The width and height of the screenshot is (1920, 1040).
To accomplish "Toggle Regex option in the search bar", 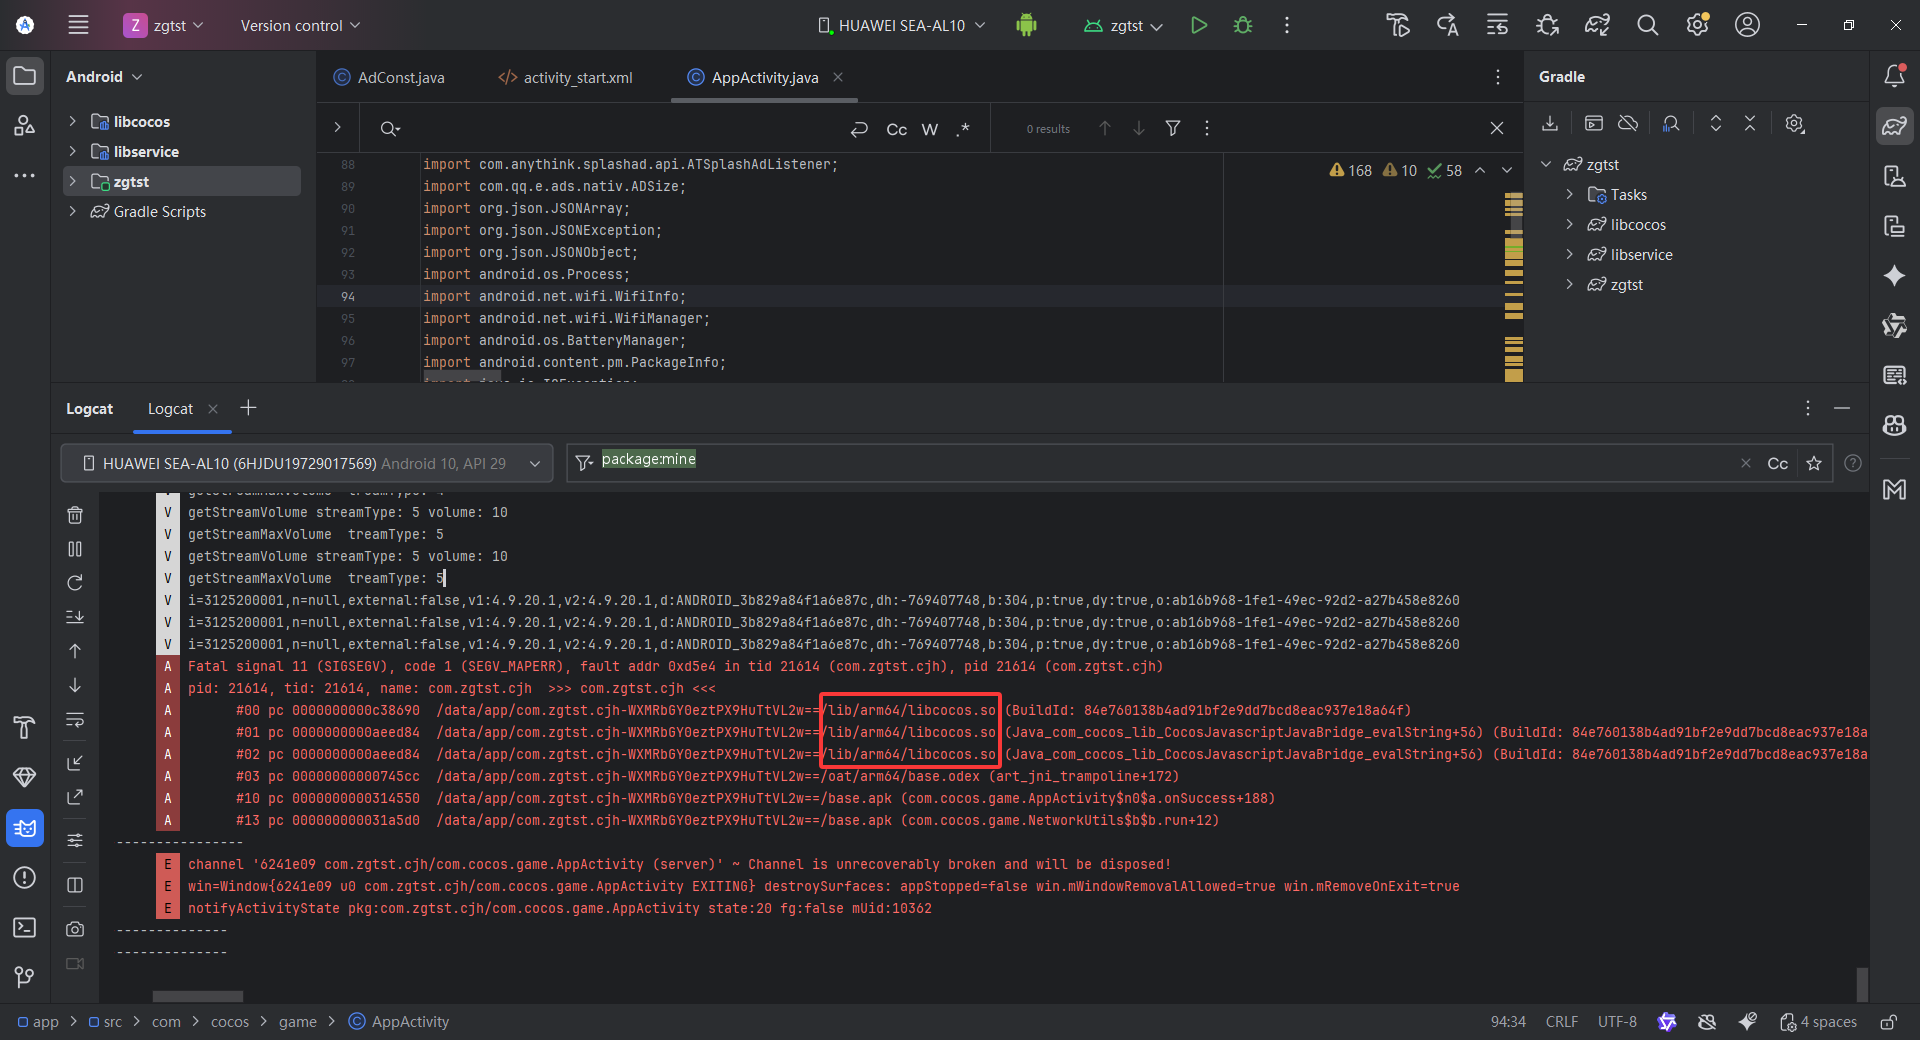I will pyautogui.click(x=963, y=129).
